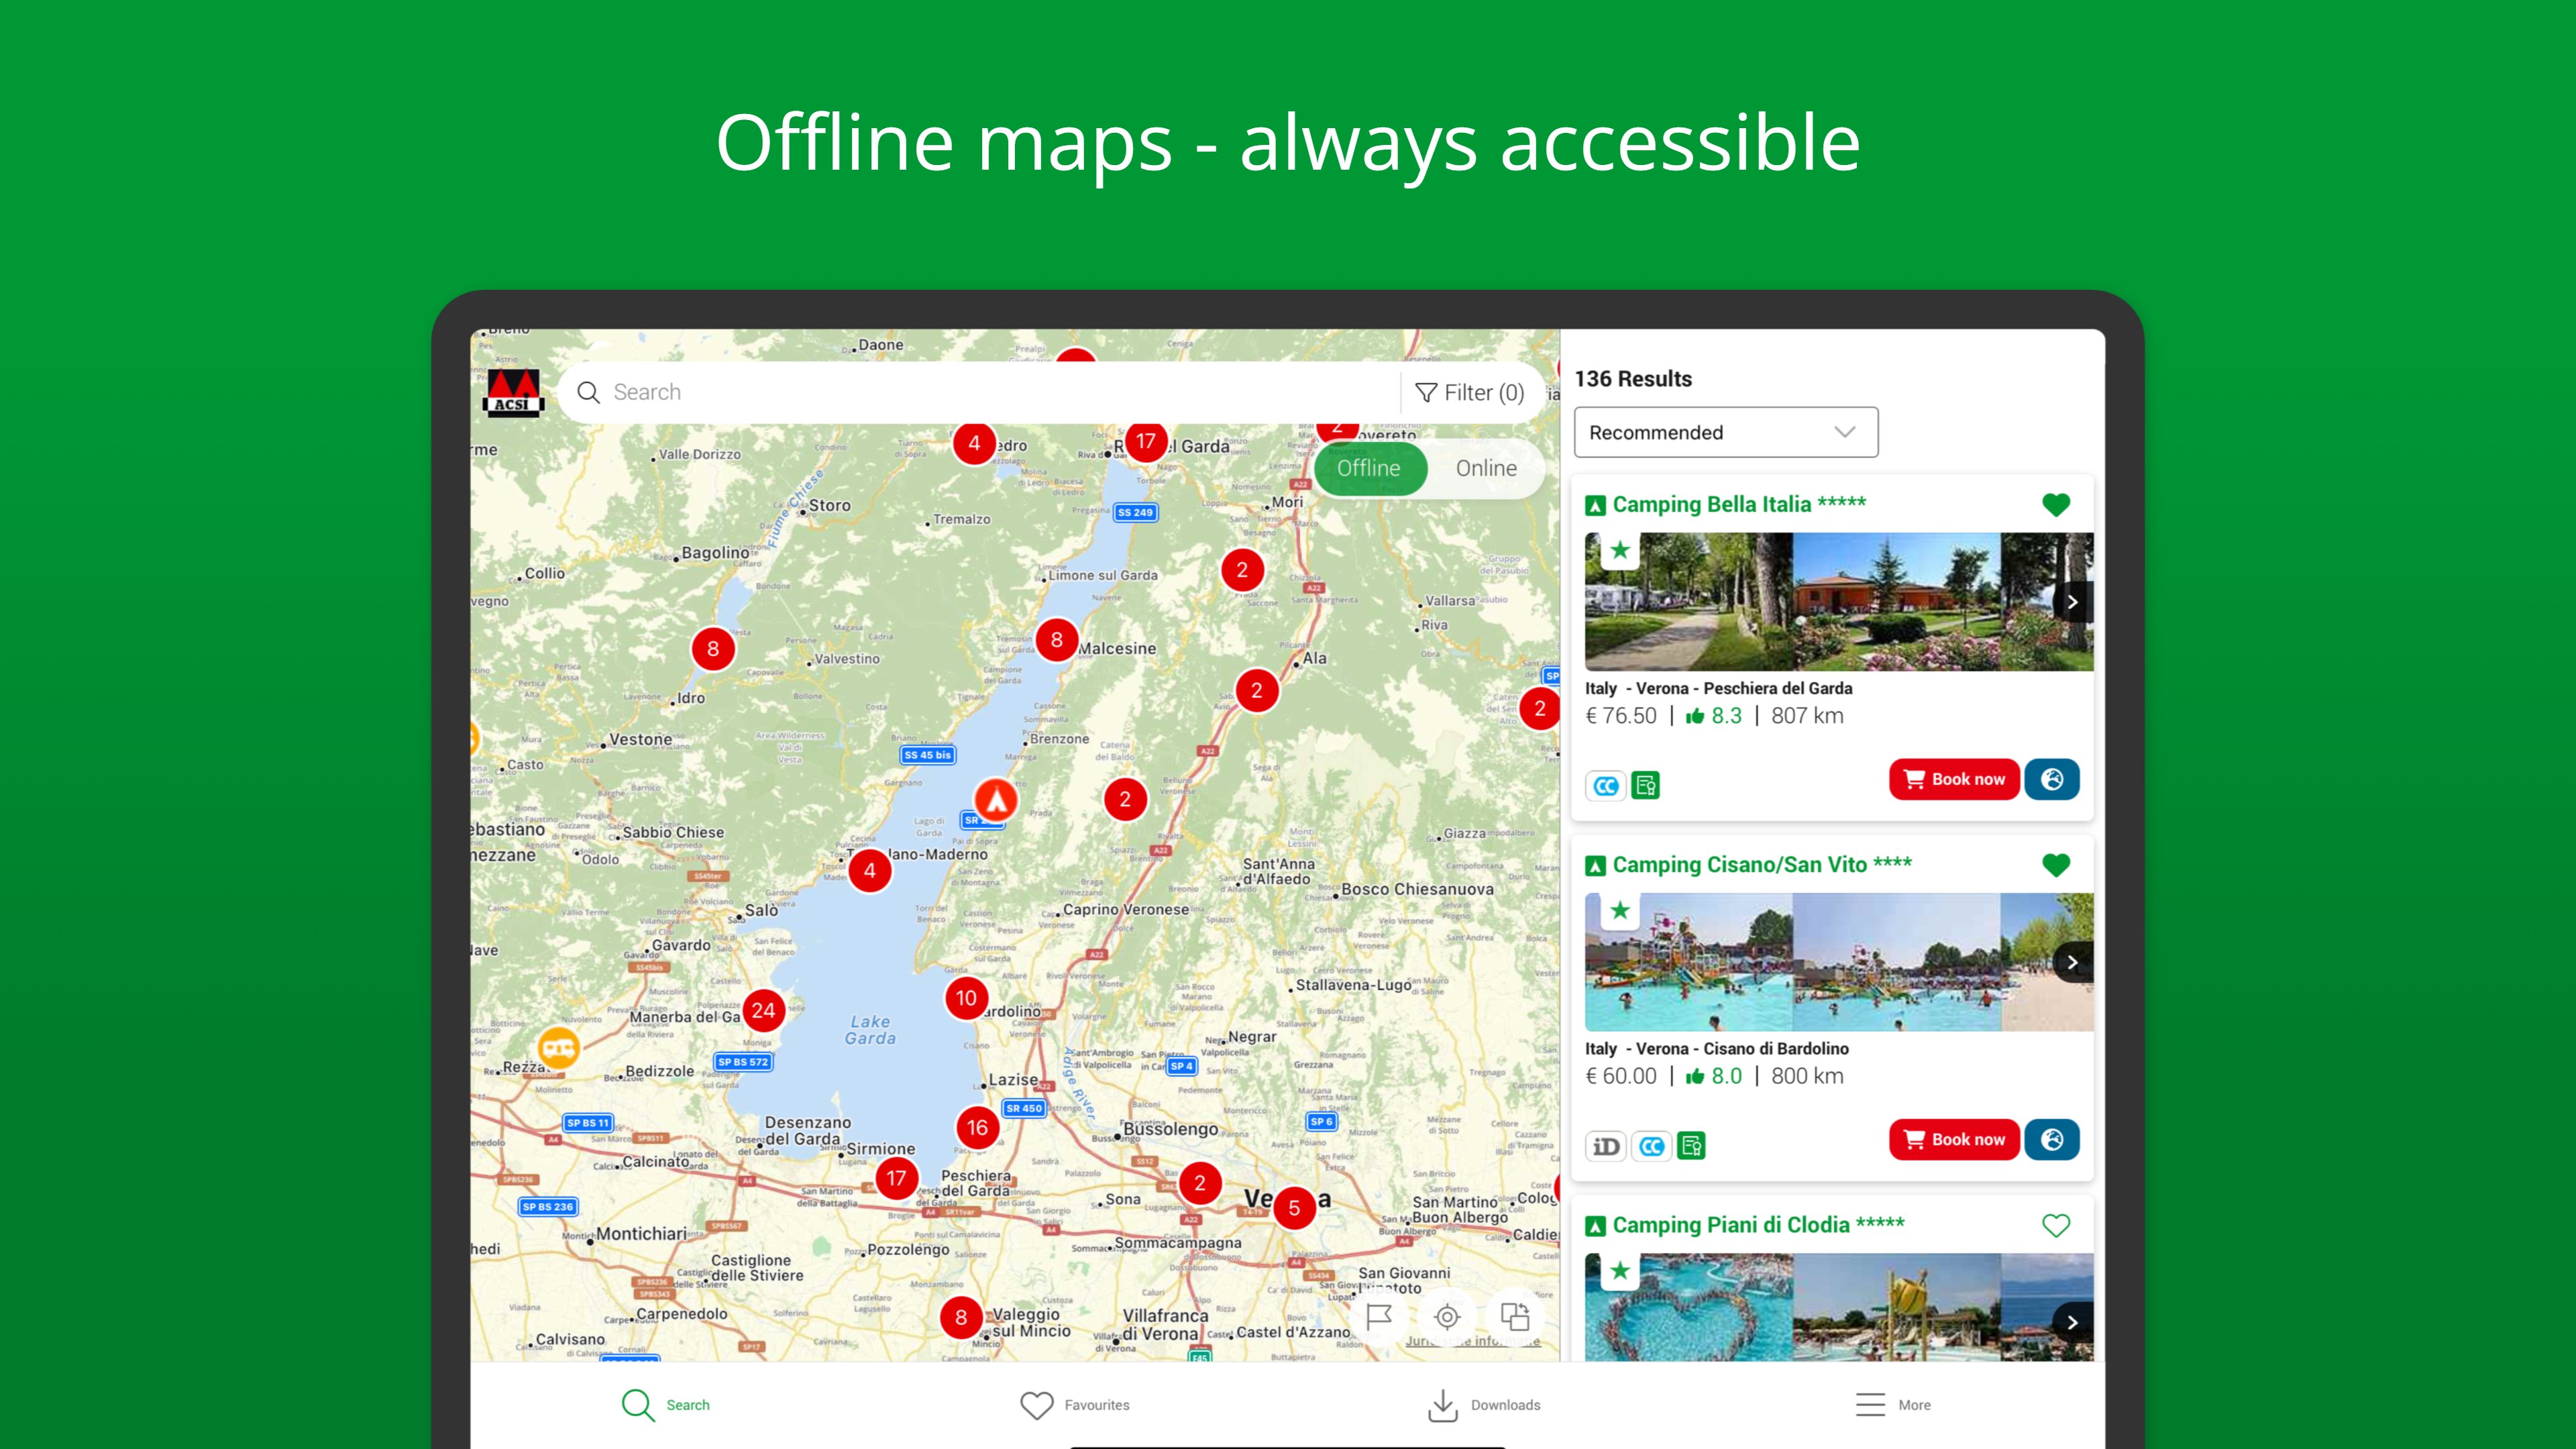This screenshot has height=1449, width=2576.
Task: Click the map layers icon
Action: click(x=1515, y=1317)
